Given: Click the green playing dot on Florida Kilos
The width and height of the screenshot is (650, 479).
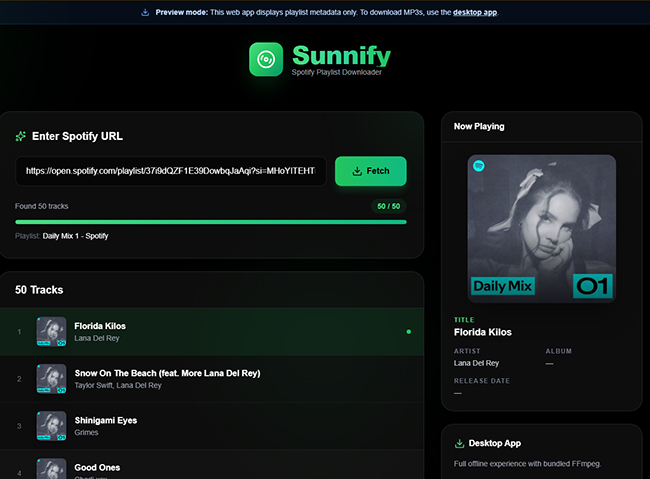Looking at the screenshot, I should coord(409,332).
